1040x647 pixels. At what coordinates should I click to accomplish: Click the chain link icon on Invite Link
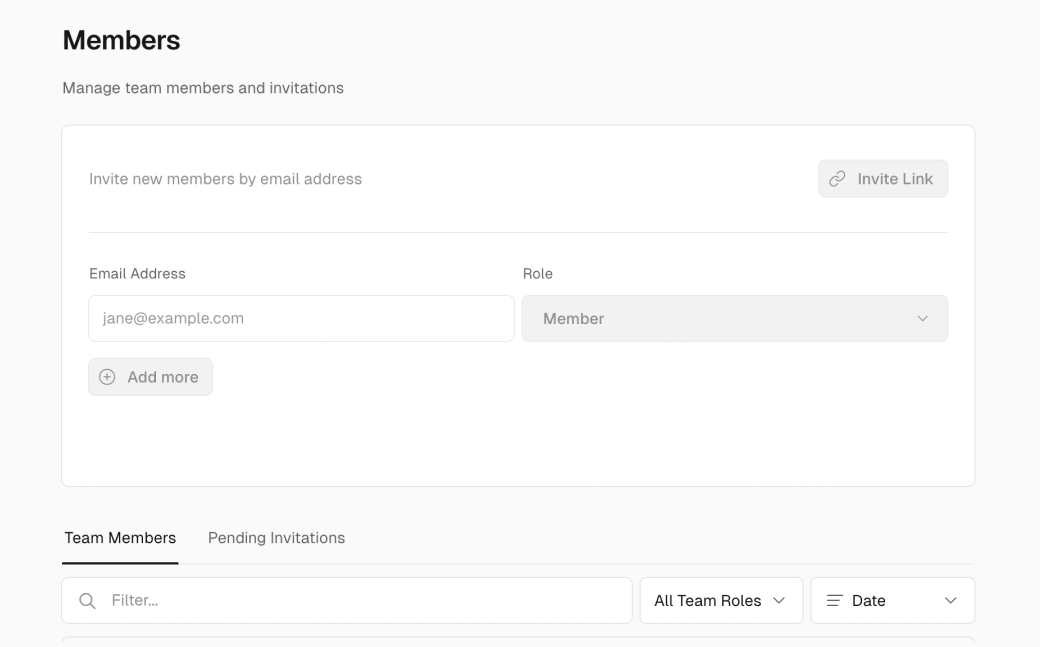(837, 178)
